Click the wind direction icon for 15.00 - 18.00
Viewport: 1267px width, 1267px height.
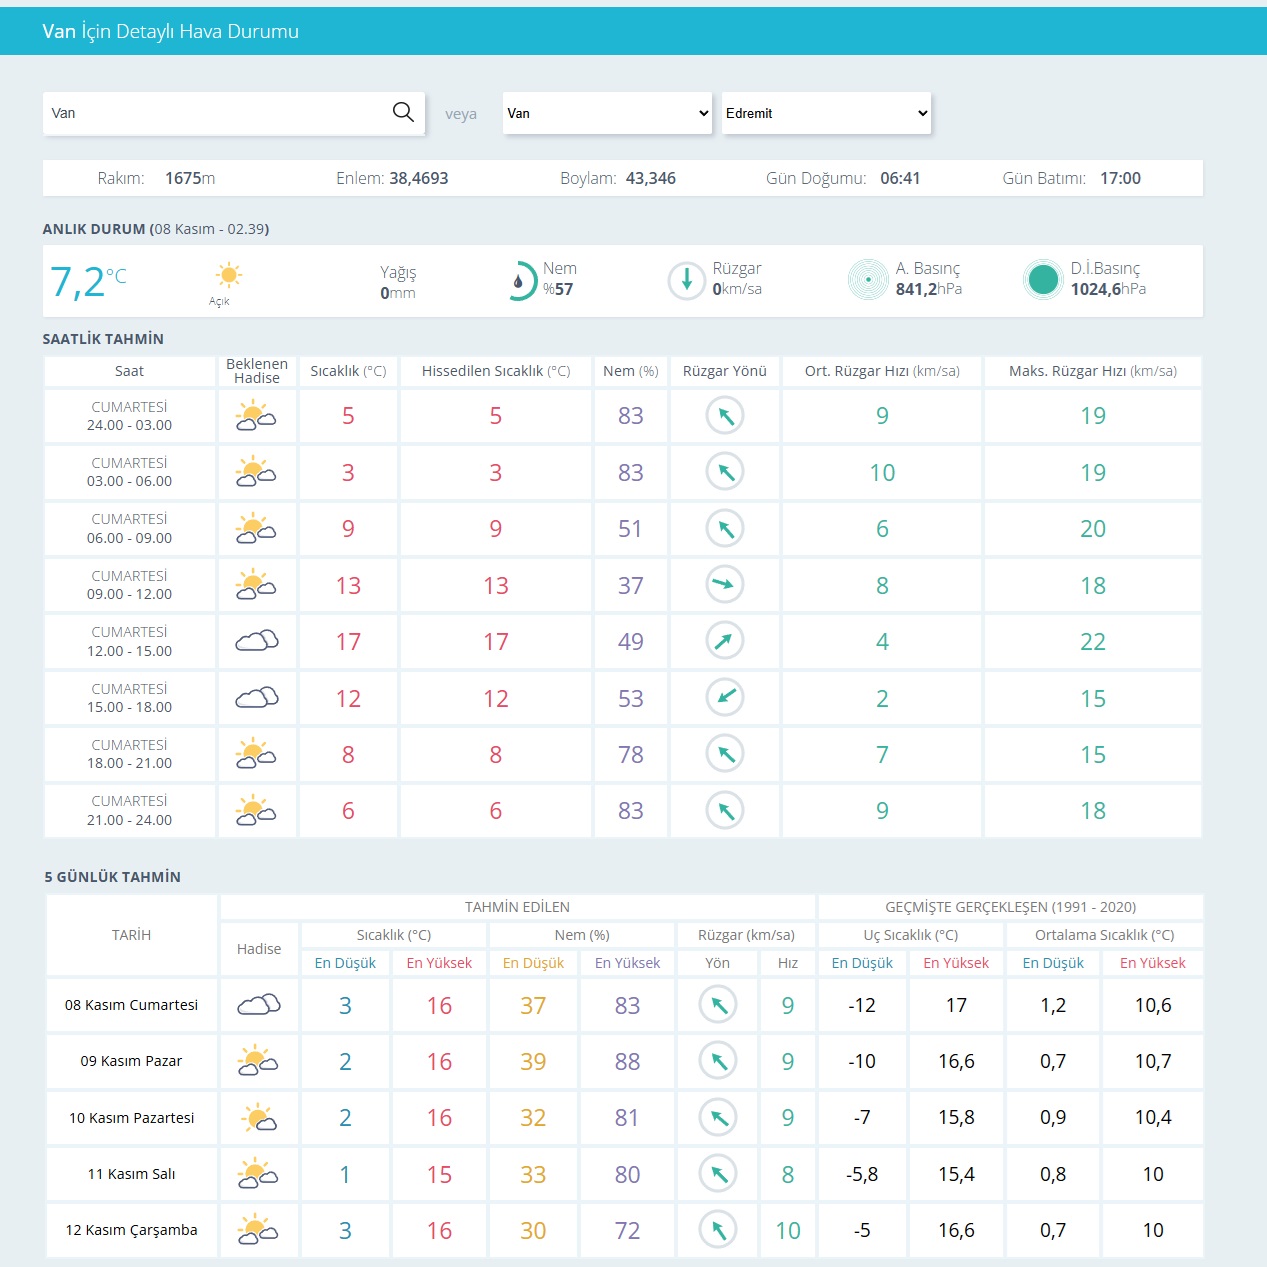tap(725, 698)
